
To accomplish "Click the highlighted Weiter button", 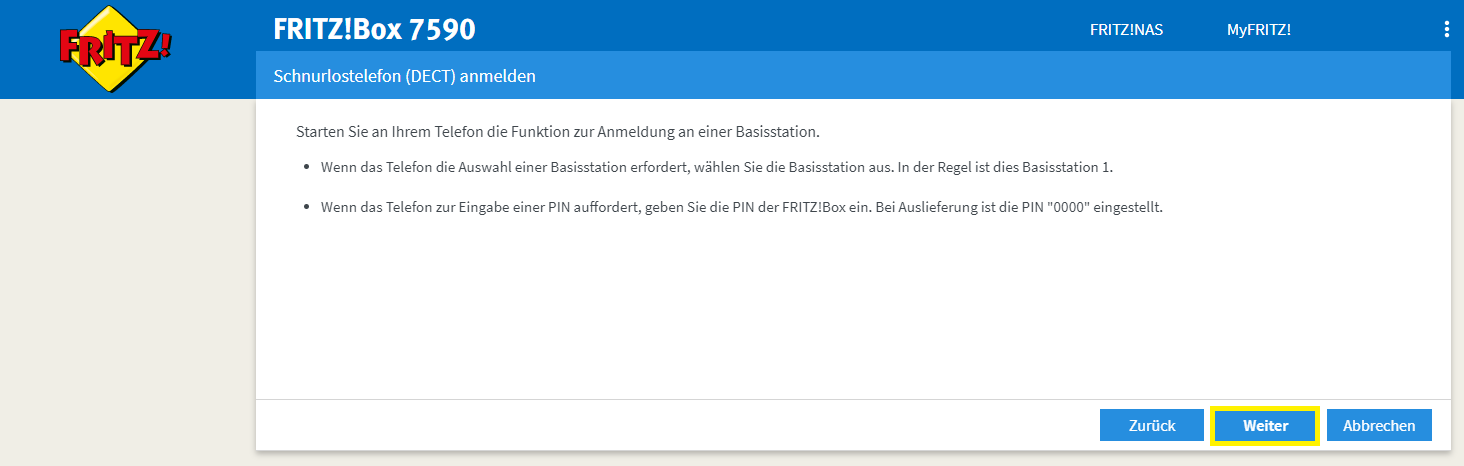I will (x=1265, y=425).
